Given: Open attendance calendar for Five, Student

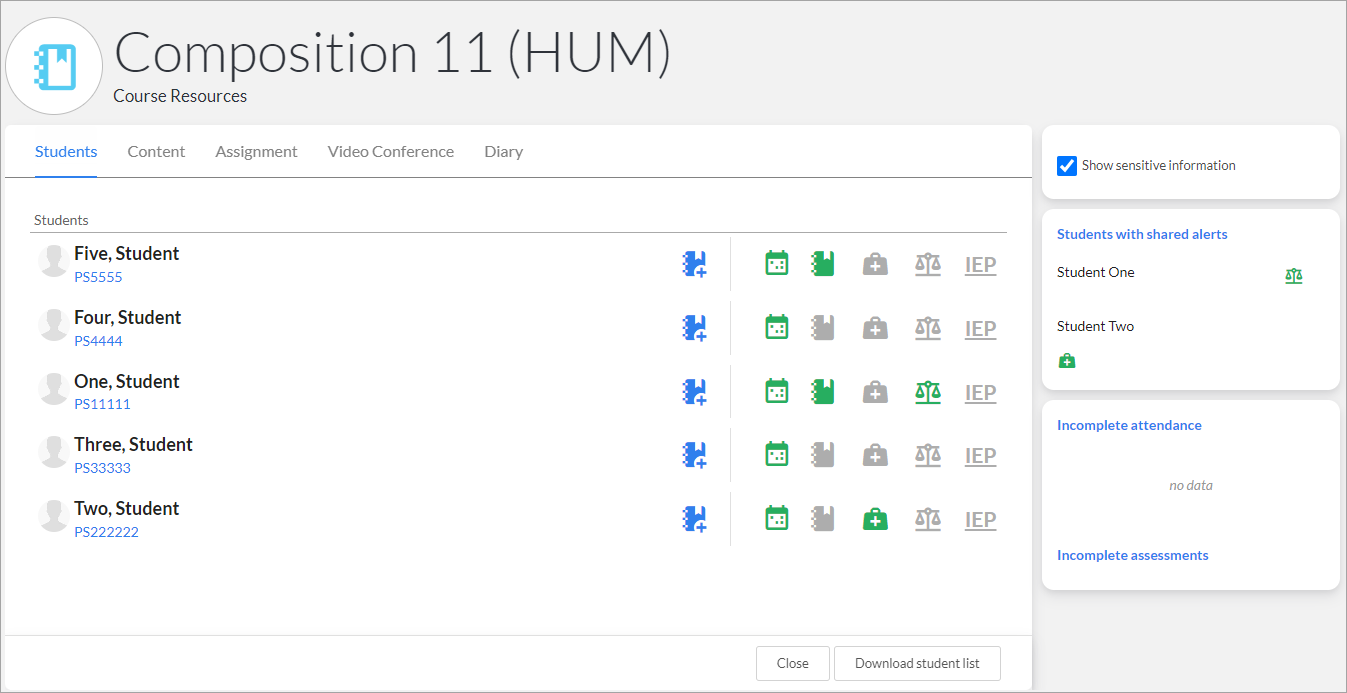Looking at the screenshot, I should coord(776,263).
